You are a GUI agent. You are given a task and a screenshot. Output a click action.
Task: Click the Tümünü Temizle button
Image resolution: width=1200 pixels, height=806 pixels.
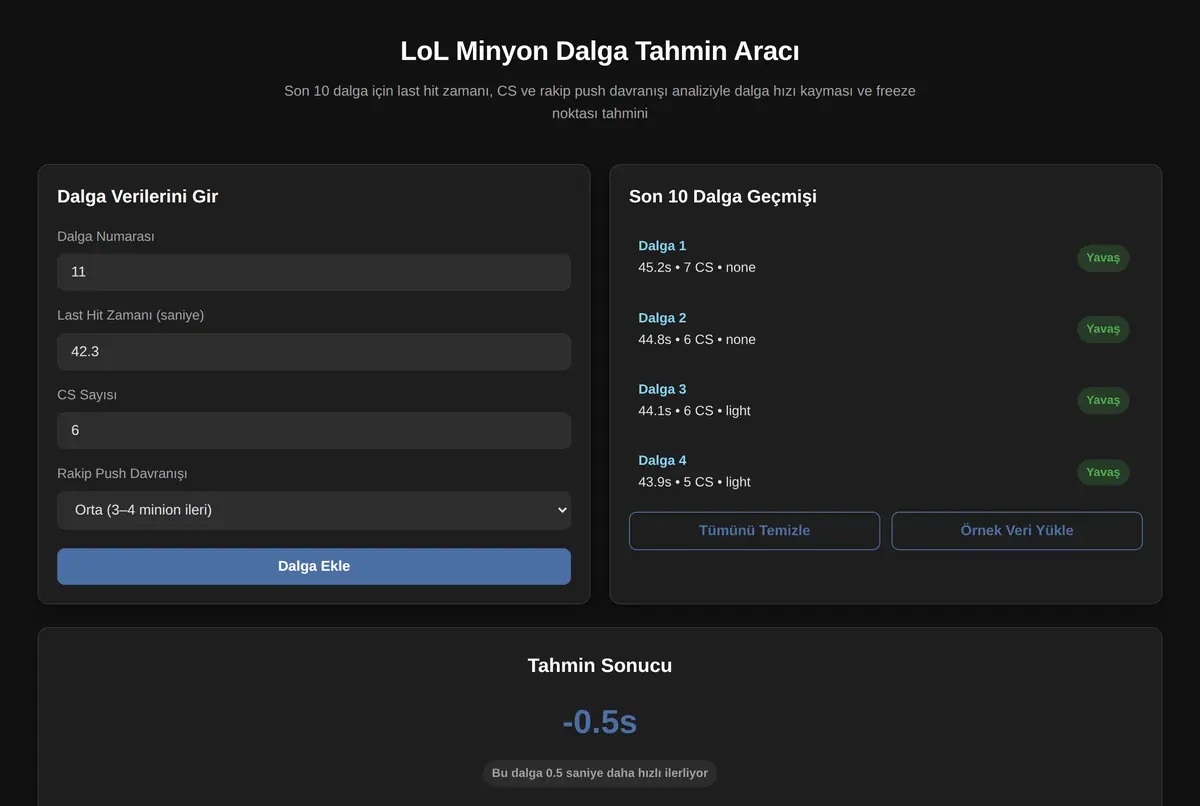click(x=754, y=531)
